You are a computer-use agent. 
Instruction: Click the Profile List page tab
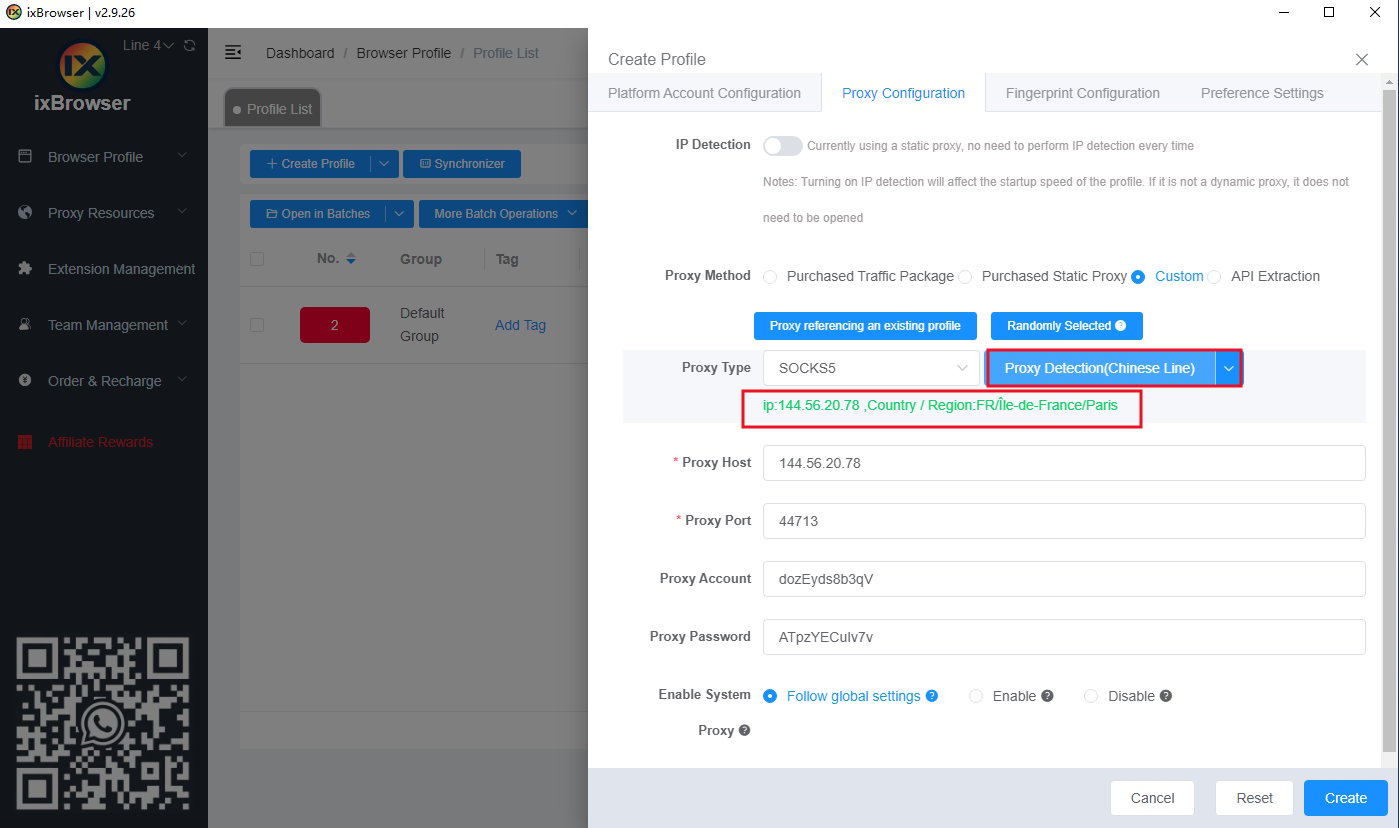coord(272,109)
